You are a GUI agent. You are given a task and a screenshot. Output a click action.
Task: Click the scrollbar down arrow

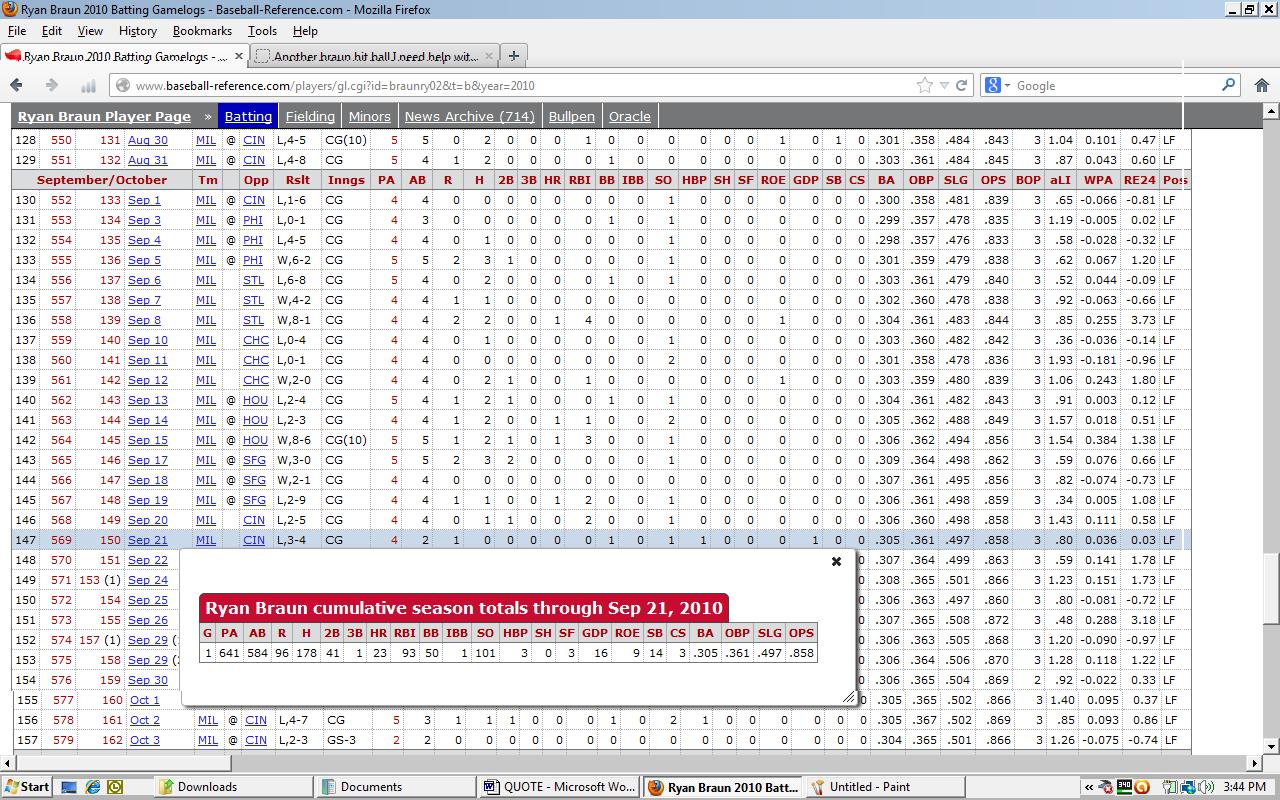tap(1272, 746)
